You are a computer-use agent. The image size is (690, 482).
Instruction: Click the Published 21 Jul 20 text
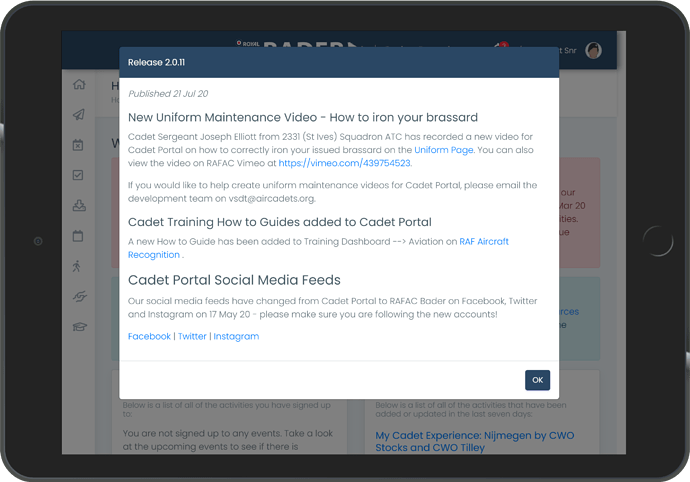pyautogui.click(x=168, y=94)
